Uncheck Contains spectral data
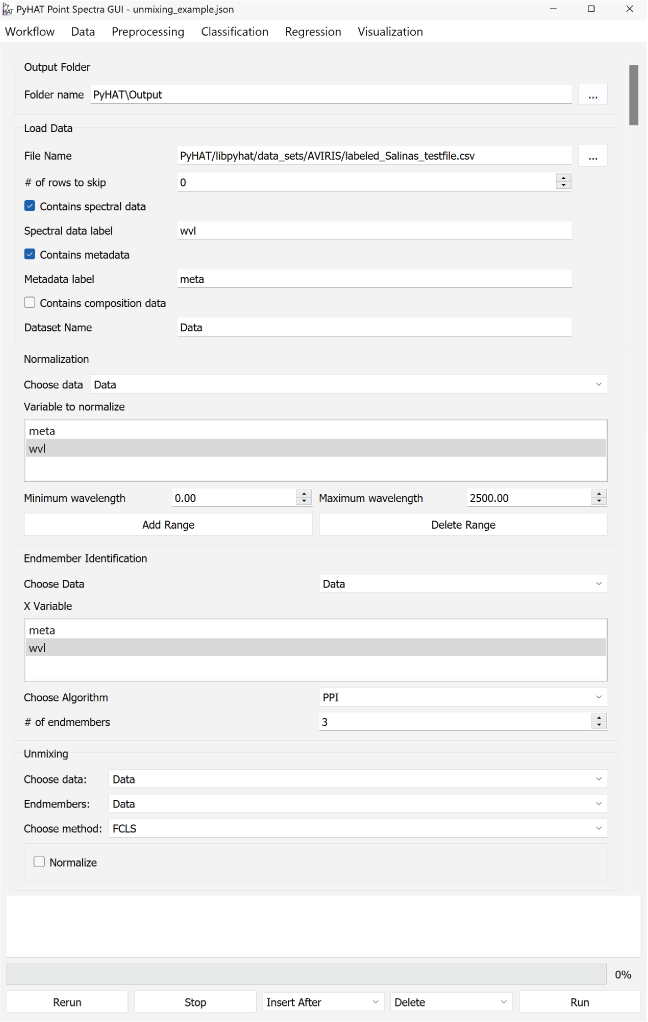Screen dimensions: 648x1022 coord(30,206)
